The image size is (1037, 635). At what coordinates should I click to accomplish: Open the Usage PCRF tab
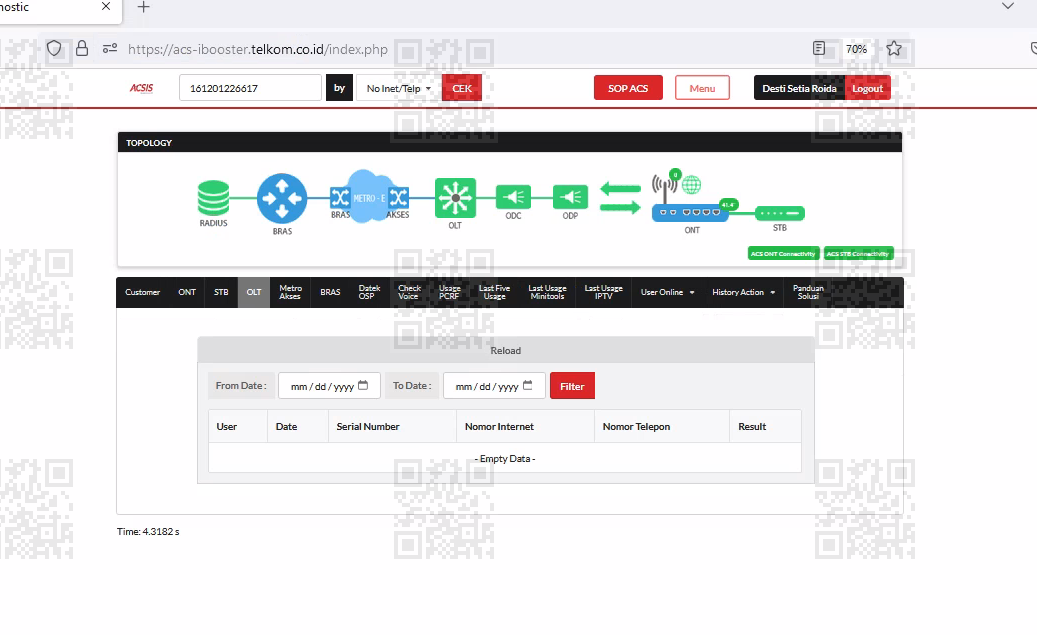click(x=450, y=292)
